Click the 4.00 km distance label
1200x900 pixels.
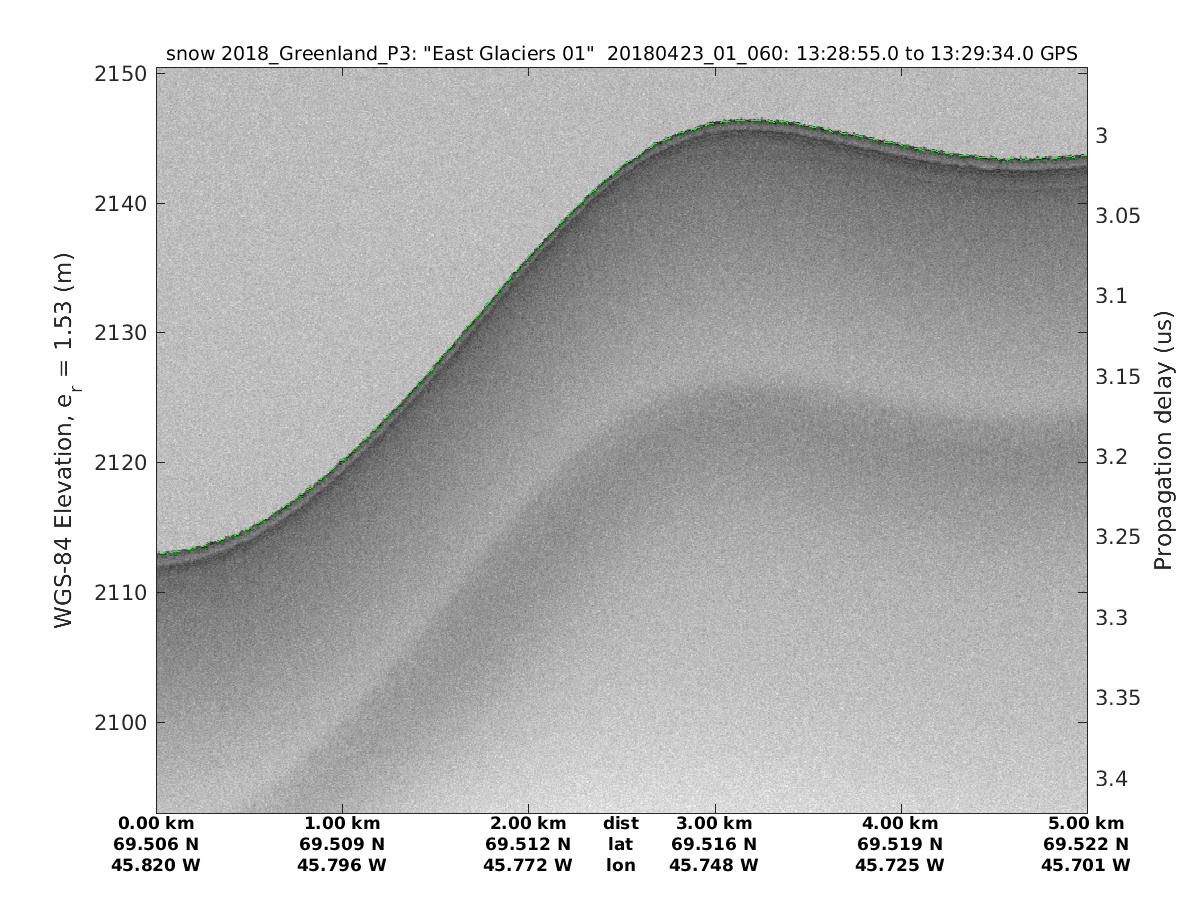click(x=900, y=824)
